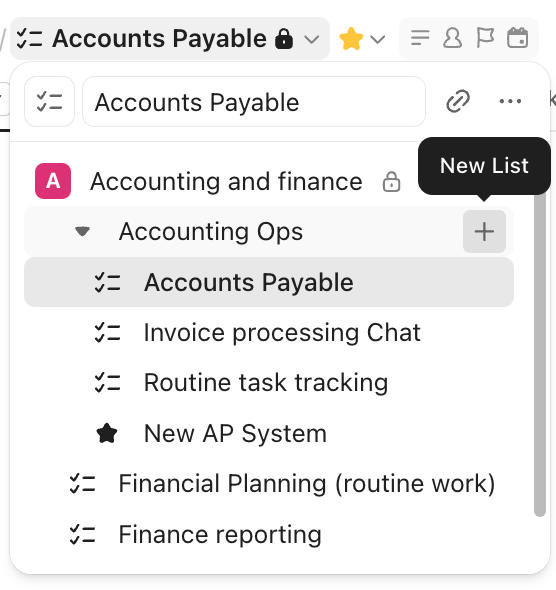Toggle the yellow favorite star
The width and height of the screenshot is (556, 590).
click(x=351, y=38)
